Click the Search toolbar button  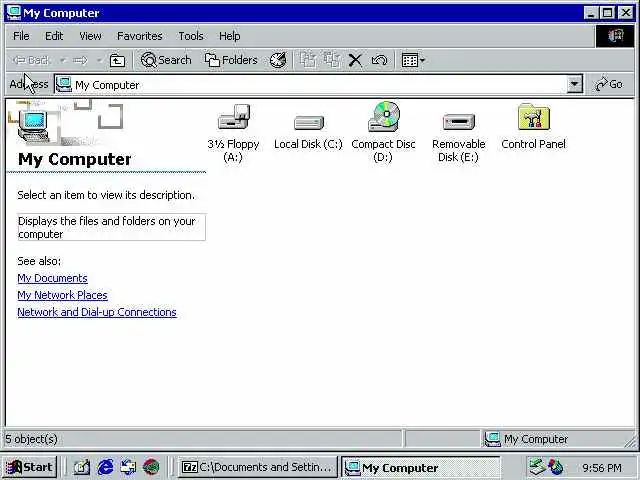[x=166, y=60]
